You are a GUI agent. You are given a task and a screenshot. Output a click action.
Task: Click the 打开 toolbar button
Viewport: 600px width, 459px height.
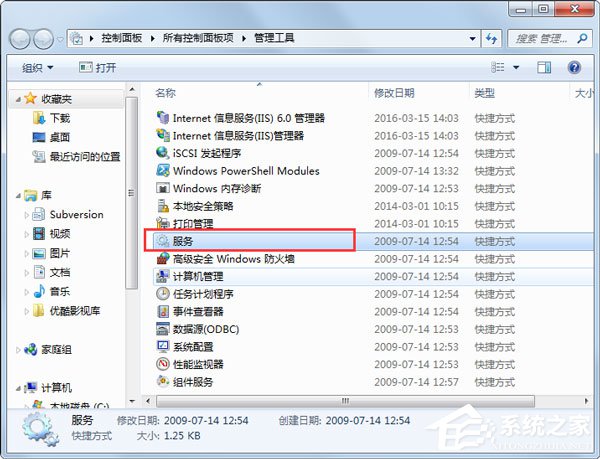[97, 68]
